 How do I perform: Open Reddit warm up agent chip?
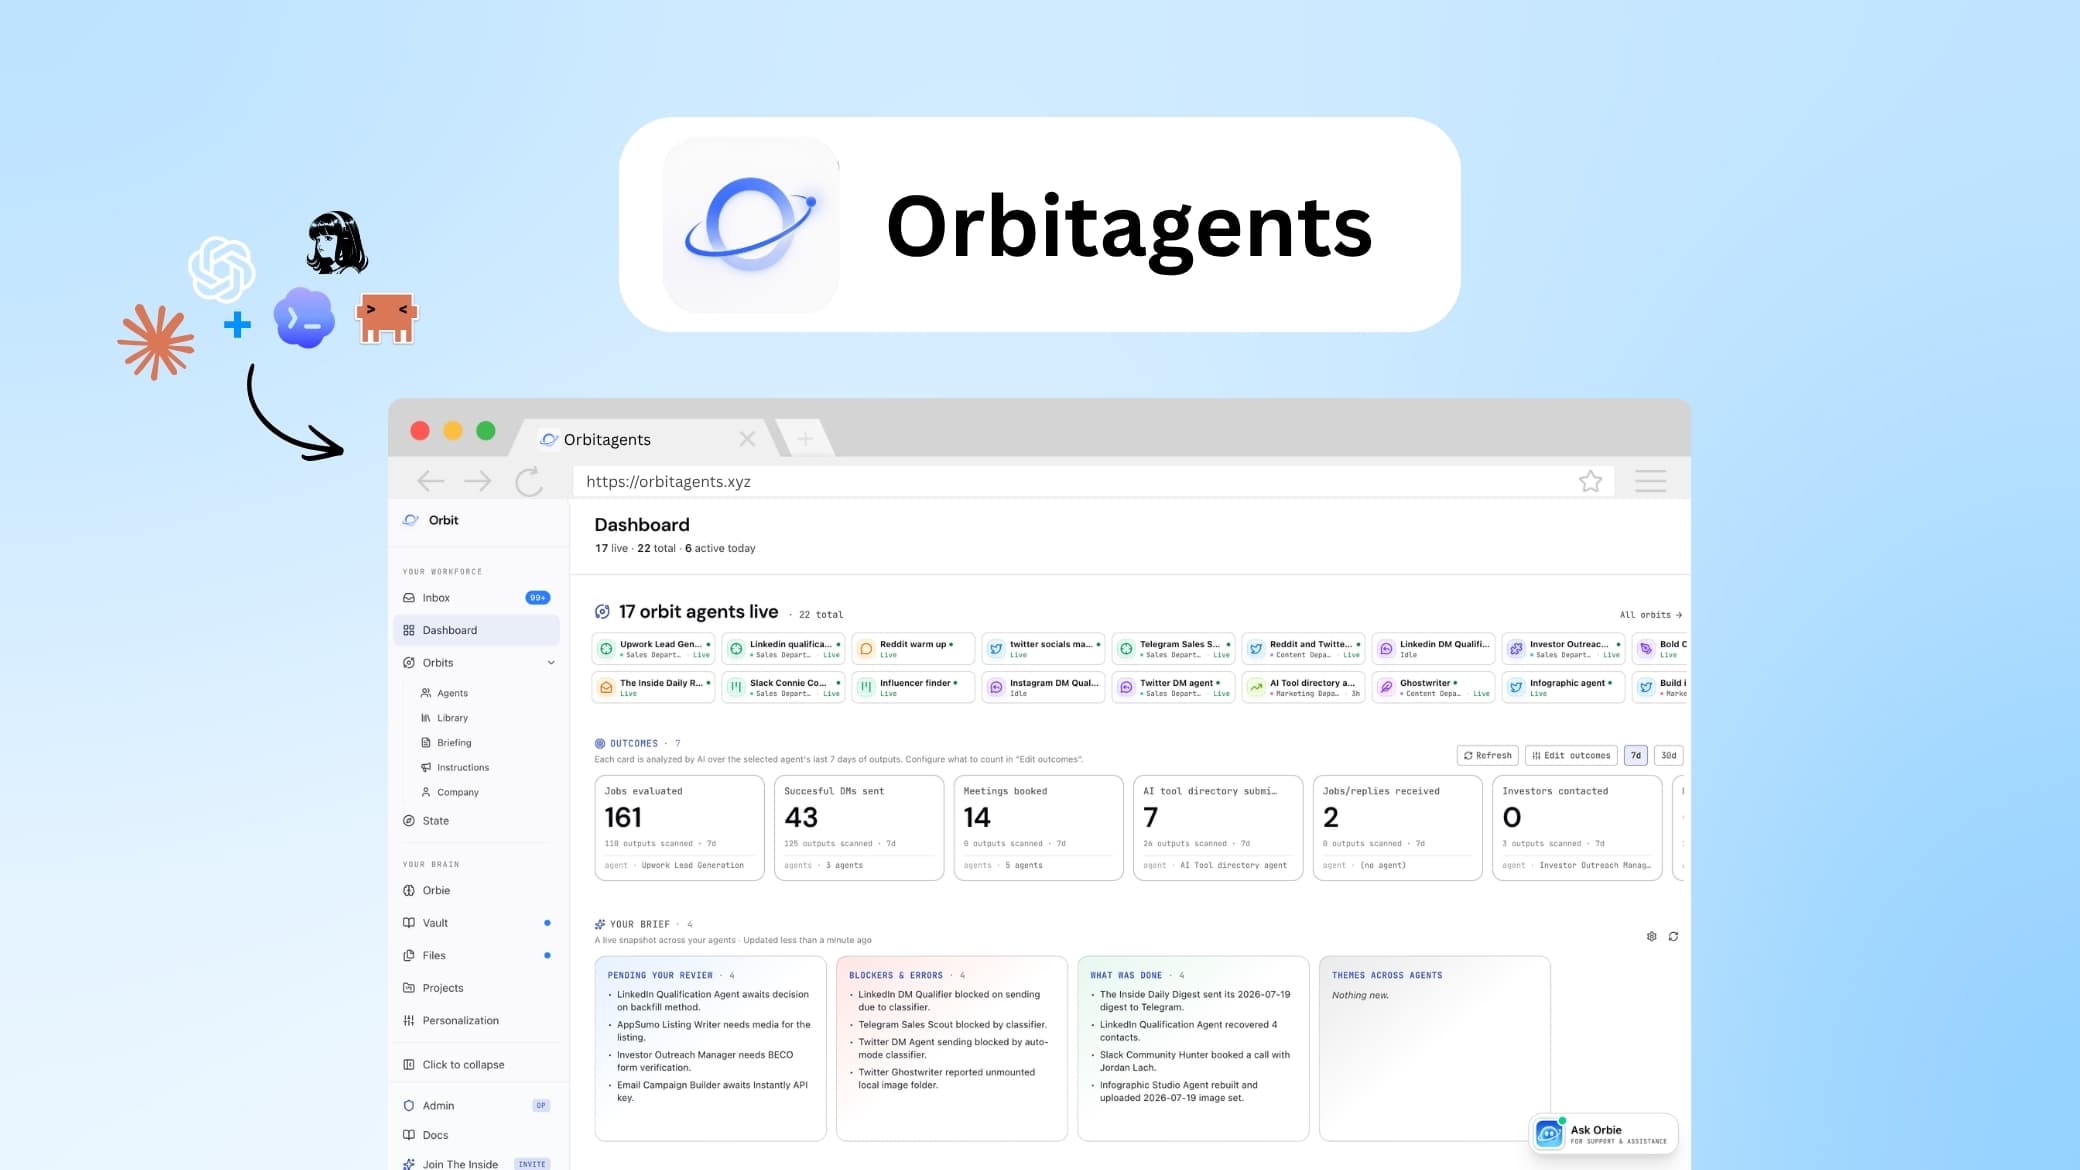coord(914,649)
